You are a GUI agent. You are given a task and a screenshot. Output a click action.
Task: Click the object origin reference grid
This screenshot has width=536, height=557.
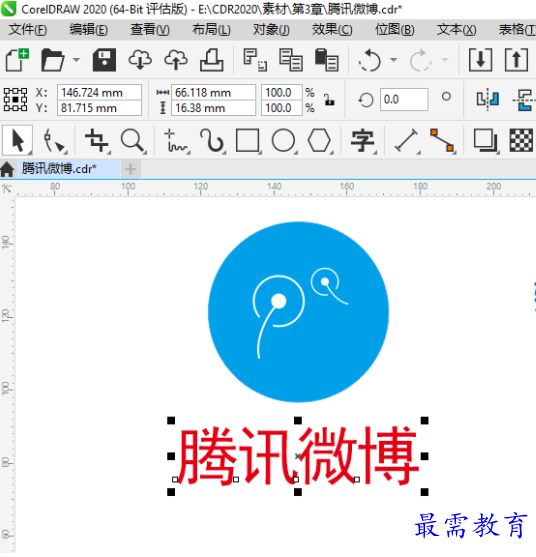(15, 99)
